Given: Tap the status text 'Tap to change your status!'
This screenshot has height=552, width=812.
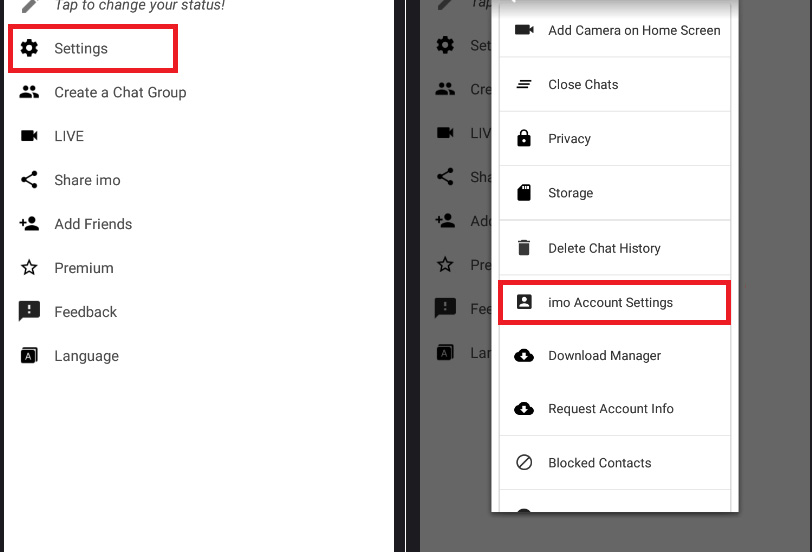Looking at the screenshot, I should point(139,6).
